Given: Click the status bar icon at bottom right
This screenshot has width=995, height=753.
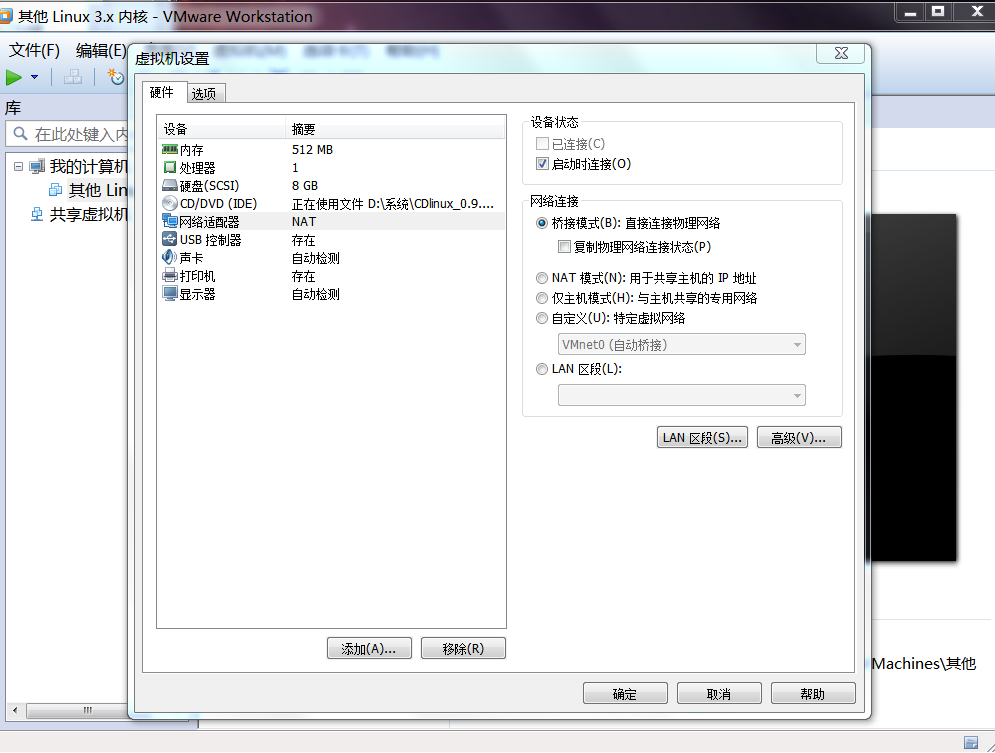Looking at the screenshot, I should pyautogui.click(x=970, y=742).
